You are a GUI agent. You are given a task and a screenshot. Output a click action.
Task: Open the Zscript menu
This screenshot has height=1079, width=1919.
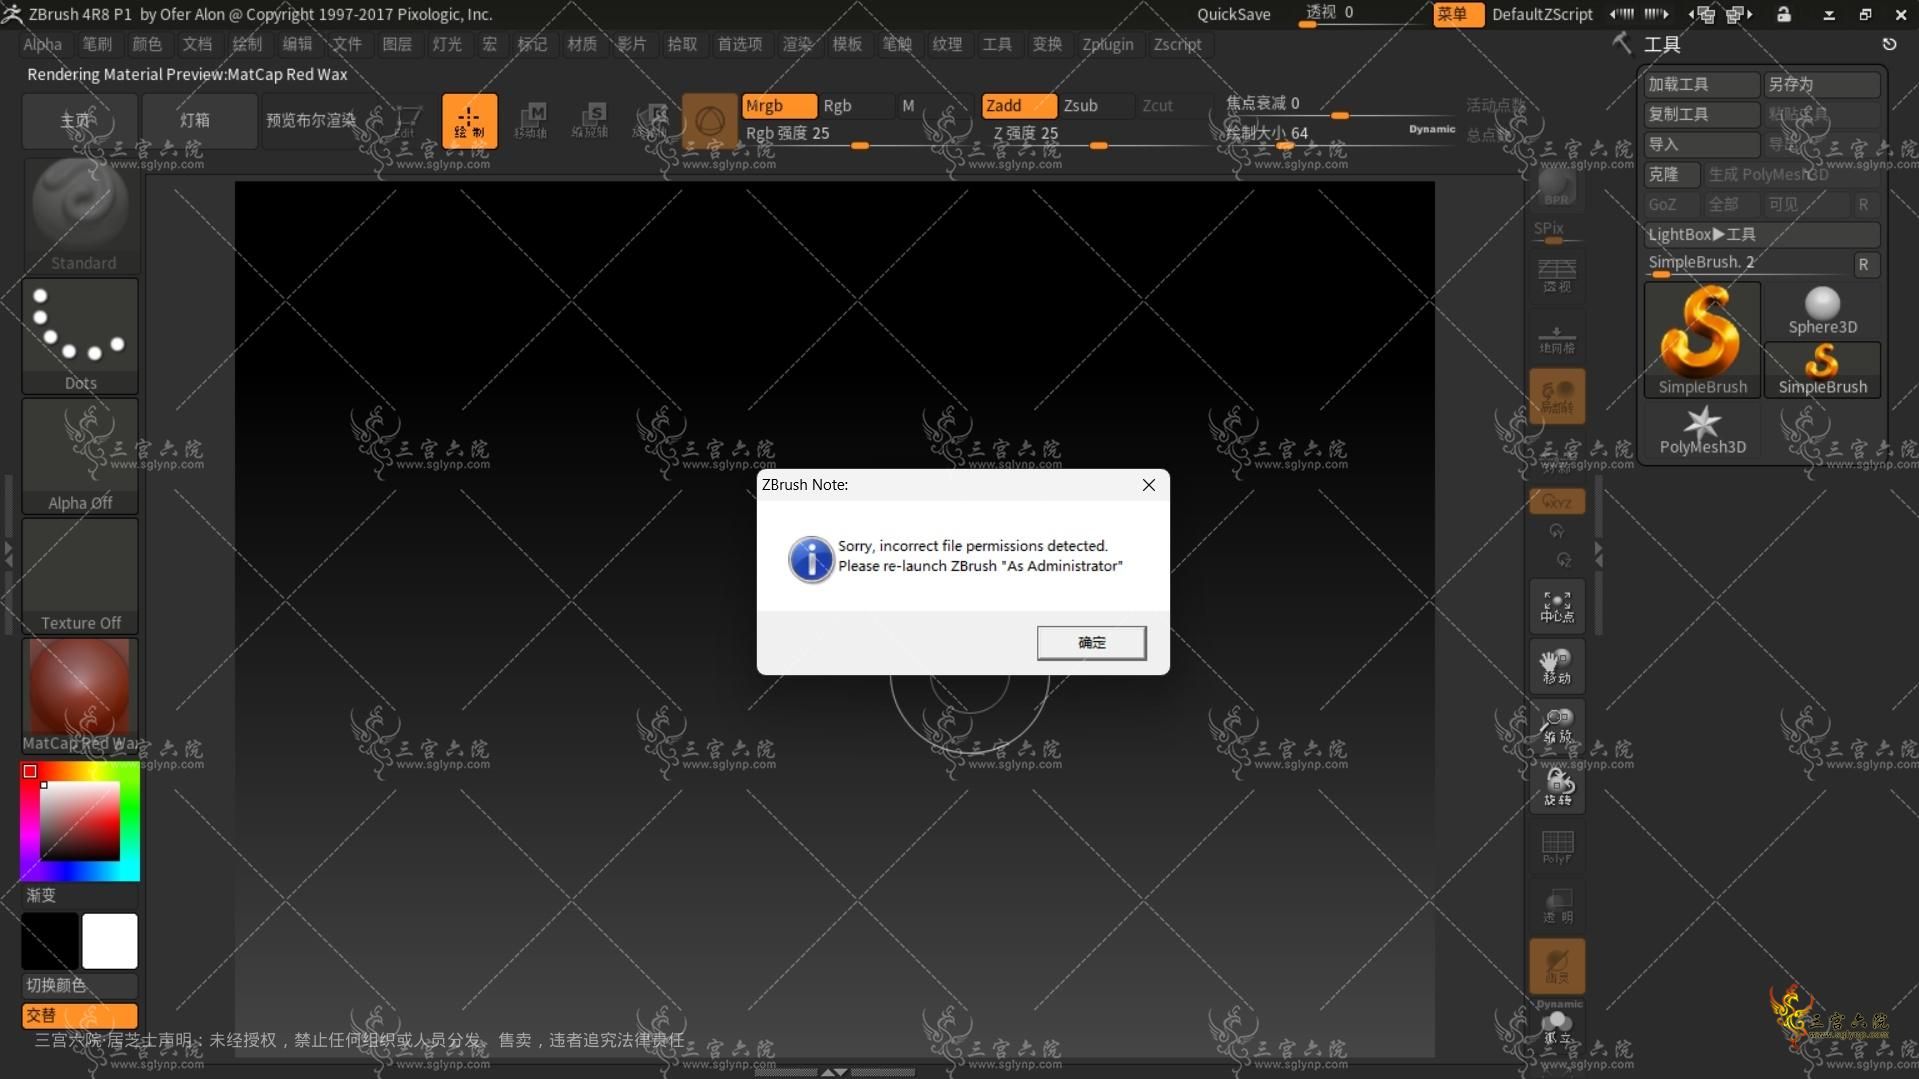1177,44
